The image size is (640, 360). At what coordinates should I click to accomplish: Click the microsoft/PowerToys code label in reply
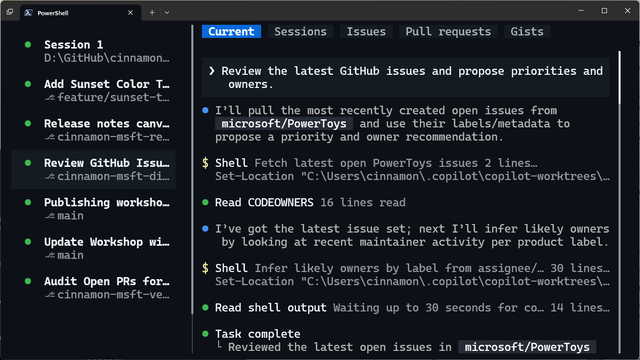pyautogui.click(x=284, y=124)
